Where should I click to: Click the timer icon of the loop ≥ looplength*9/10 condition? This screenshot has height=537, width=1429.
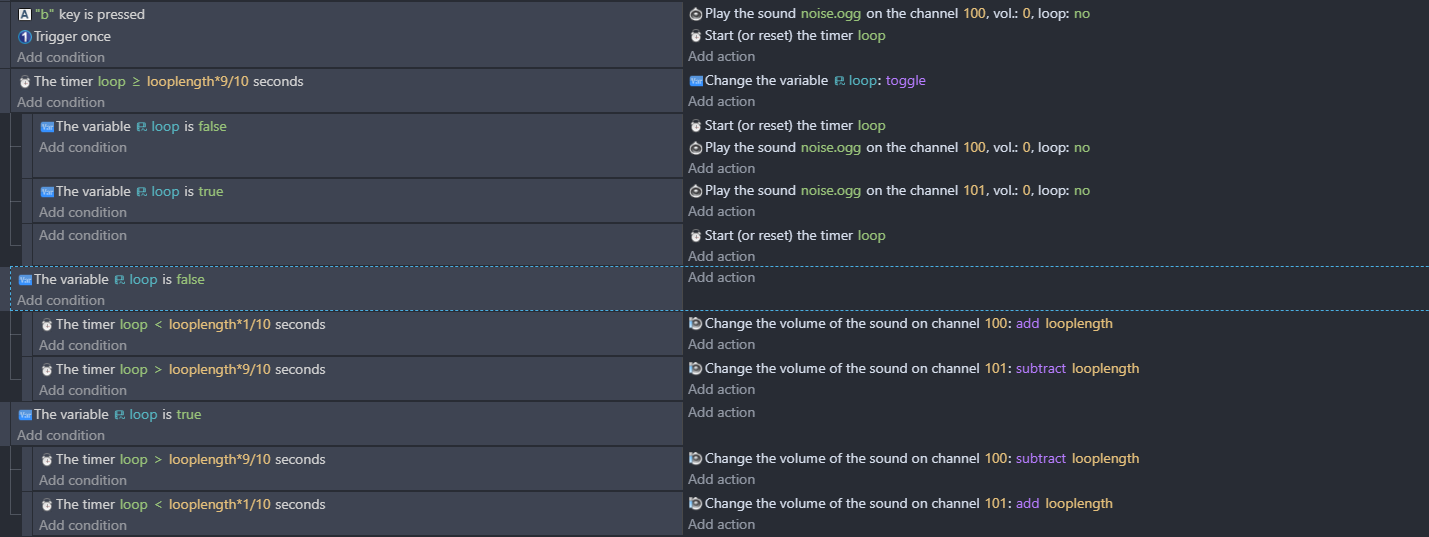pos(25,82)
